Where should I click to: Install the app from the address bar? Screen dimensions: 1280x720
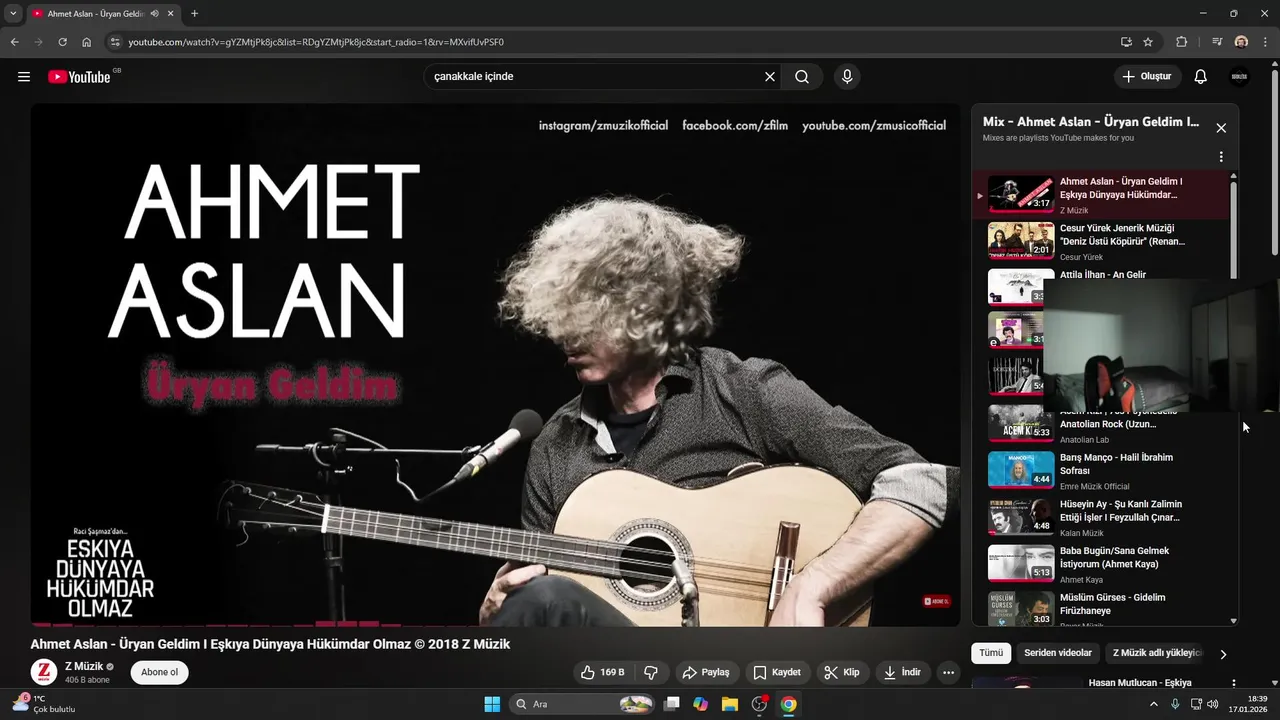click(1126, 42)
